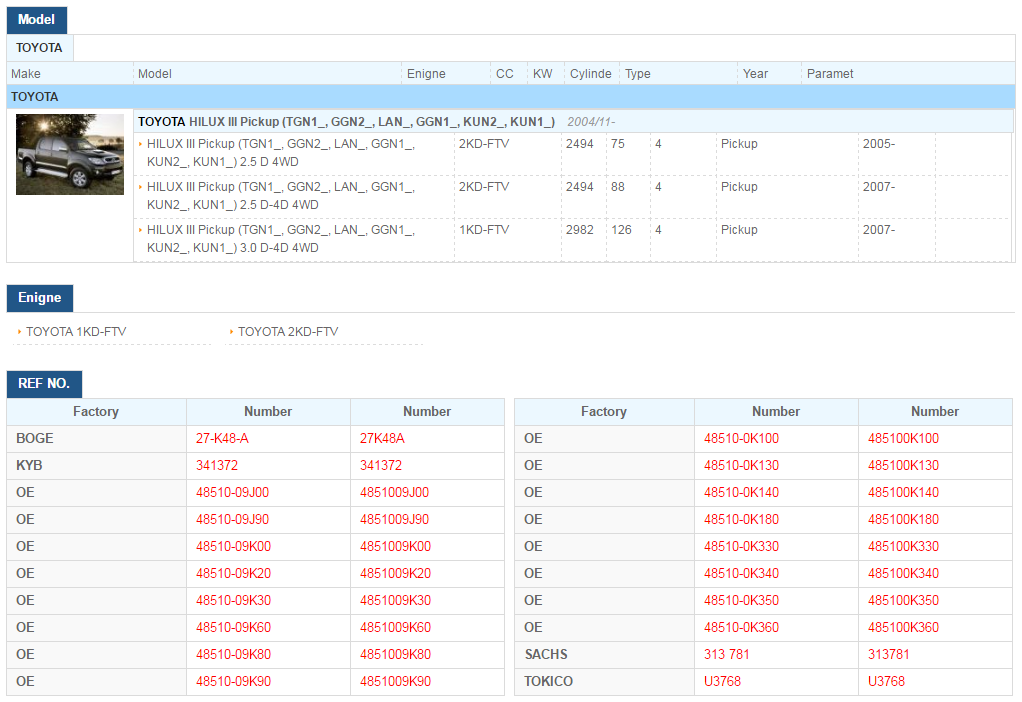
Task: Open the HILUX III Pickup 3.0 D-4D 4WD model
Action: (x=281, y=239)
